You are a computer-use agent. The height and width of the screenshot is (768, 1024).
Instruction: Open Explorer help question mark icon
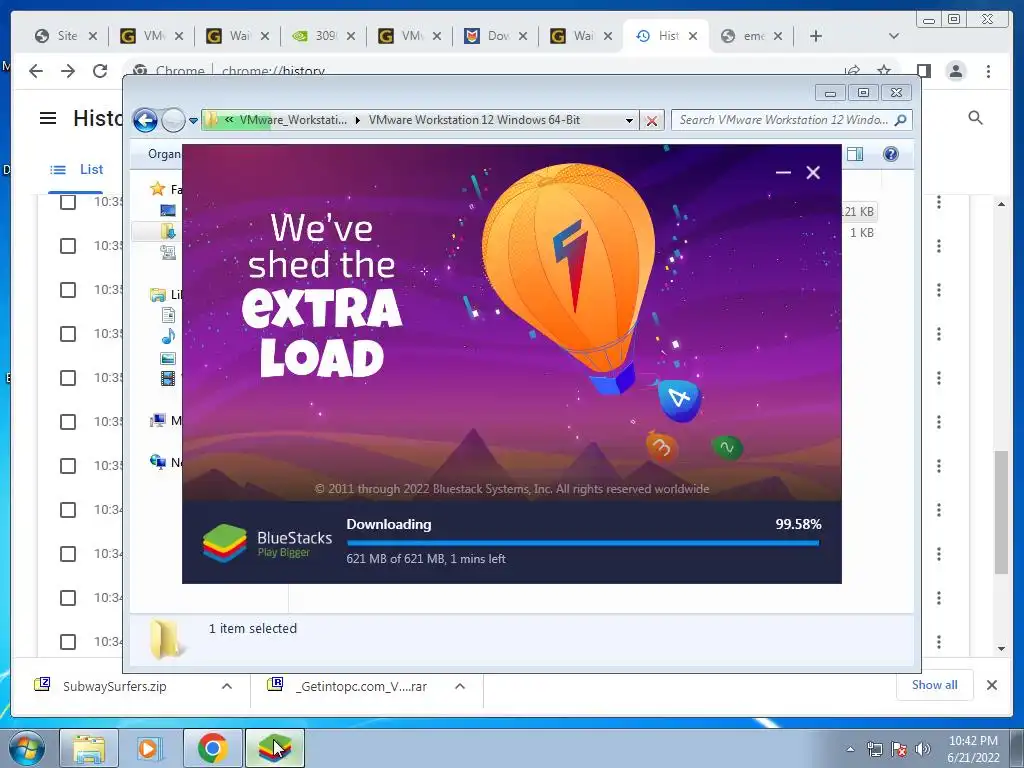point(891,154)
